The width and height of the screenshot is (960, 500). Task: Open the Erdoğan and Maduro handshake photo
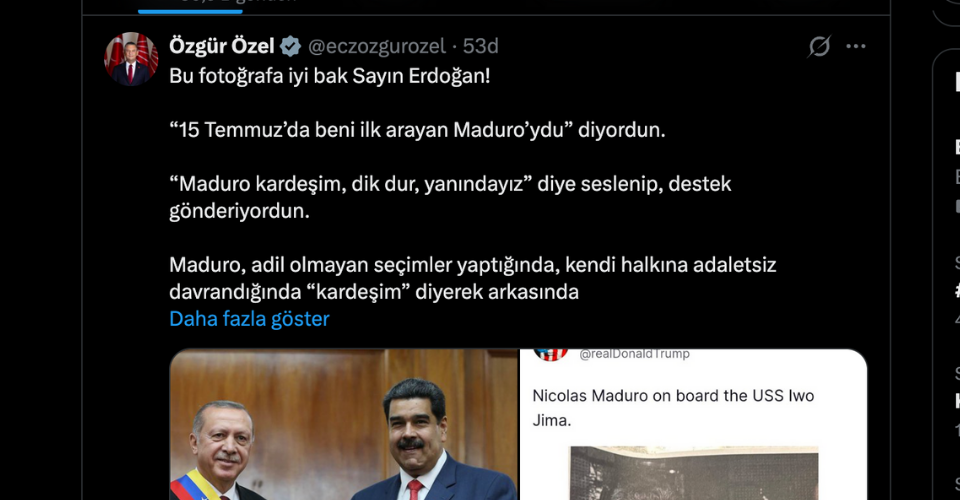pyautogui.click(x=344, y=425)
